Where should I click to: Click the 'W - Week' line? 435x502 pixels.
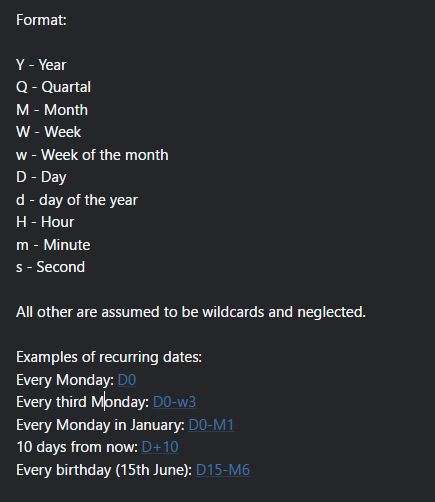pos(49,132)
